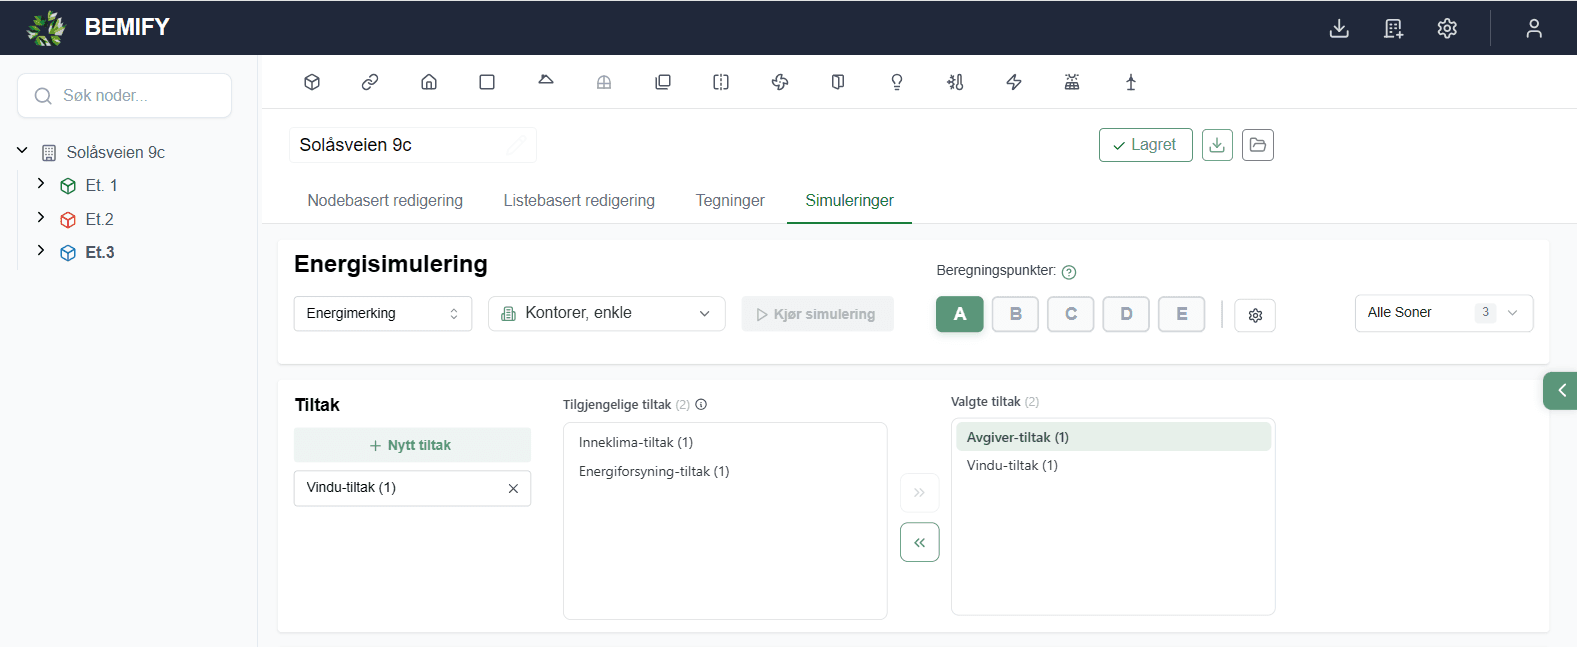
Task: Click the lightbulb icon in toolbar
Action: pyautogui.click(x=897, y=82)
